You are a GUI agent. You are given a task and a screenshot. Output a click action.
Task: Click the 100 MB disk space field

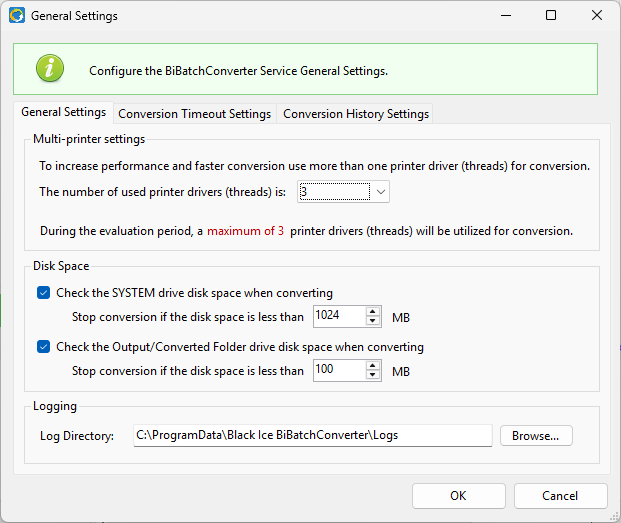pos(339,370)
